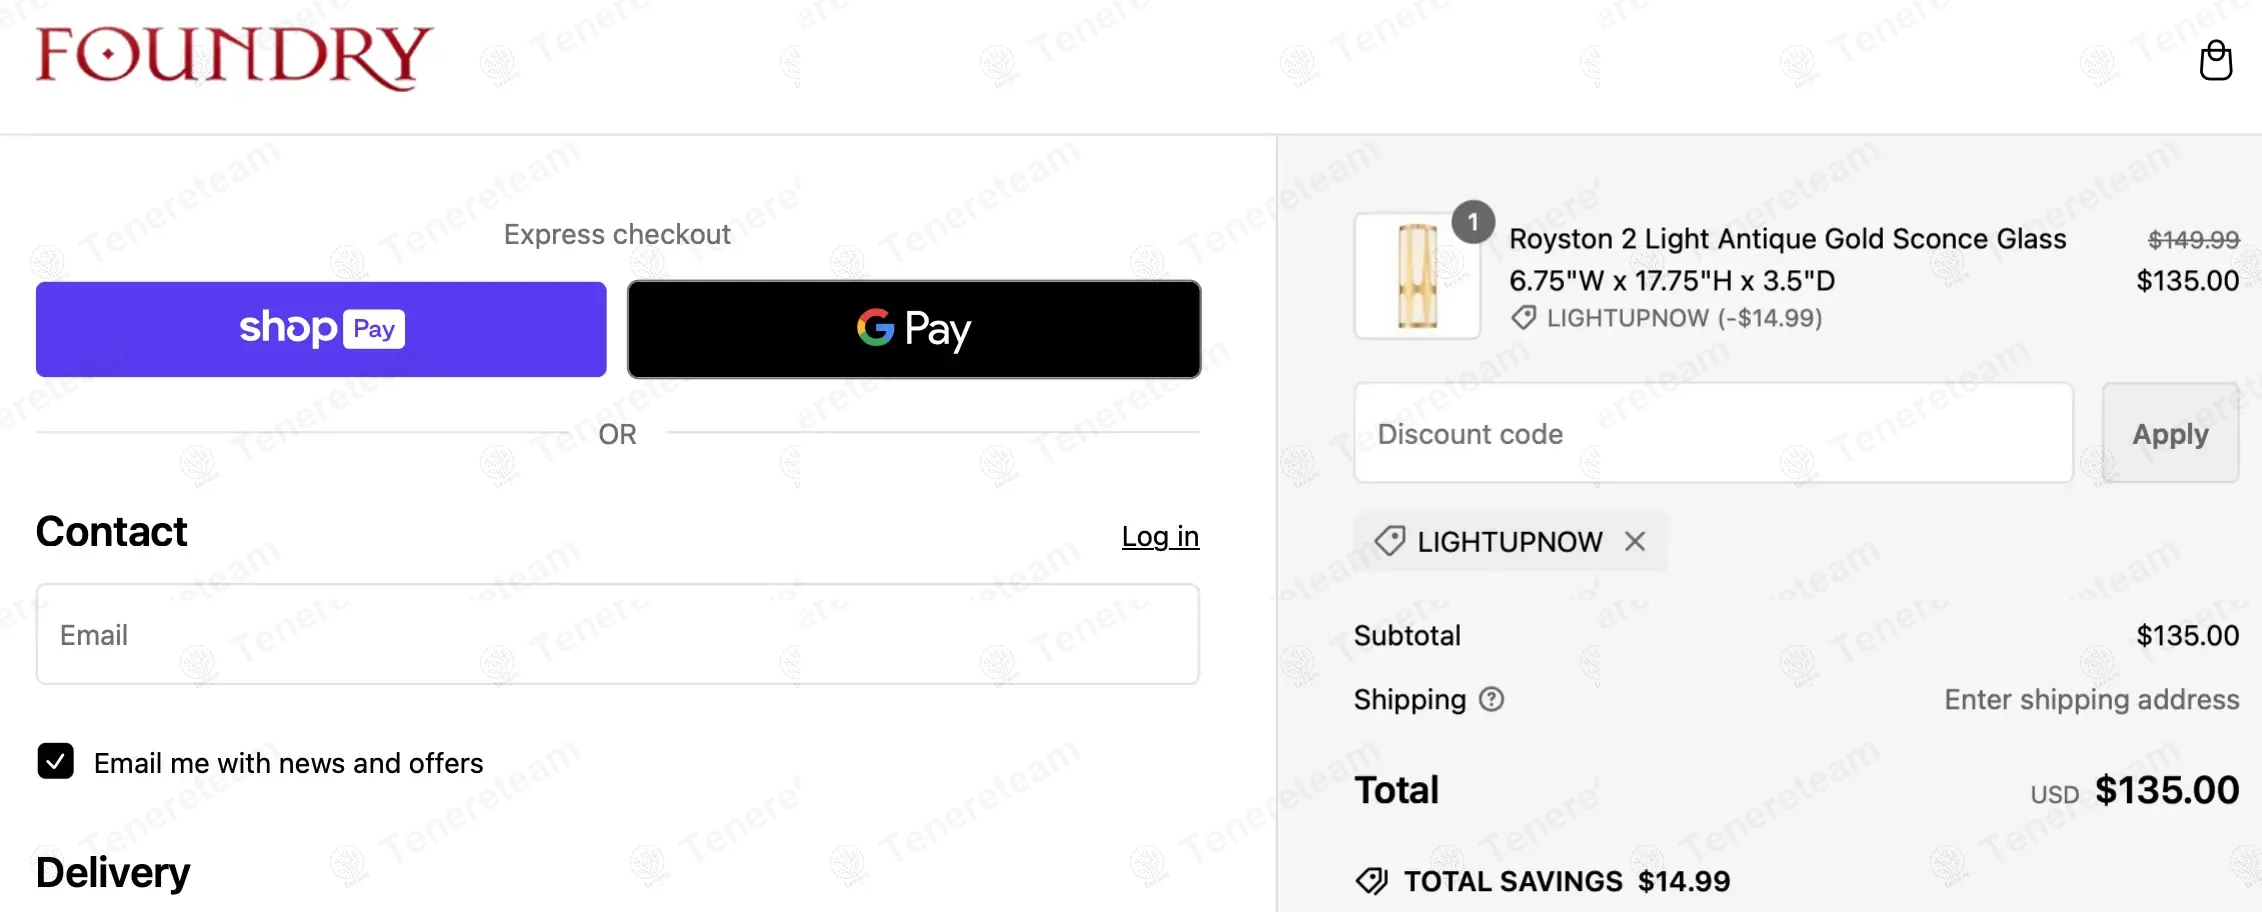The image size is (2262, 912).
Task: Open the Royston sconce product thumbnail
Action: coord(1417,276)
